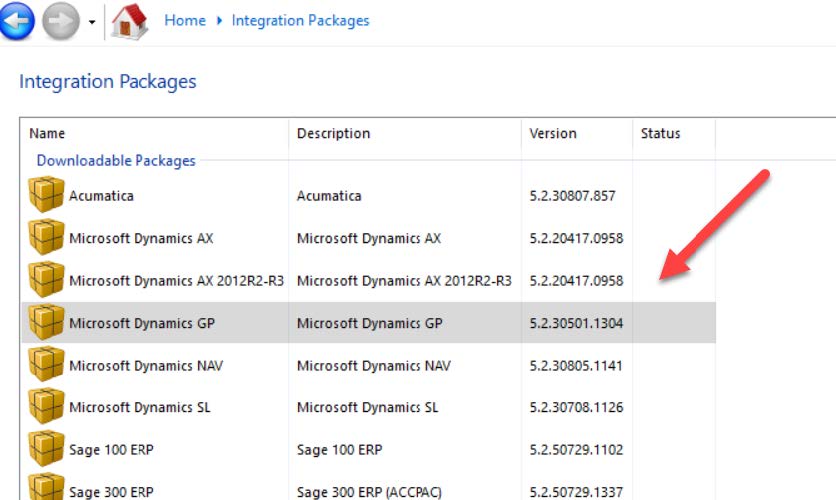Click the Home house icon
The height and width of the screenshot is (500, 836).
[129, 21]
